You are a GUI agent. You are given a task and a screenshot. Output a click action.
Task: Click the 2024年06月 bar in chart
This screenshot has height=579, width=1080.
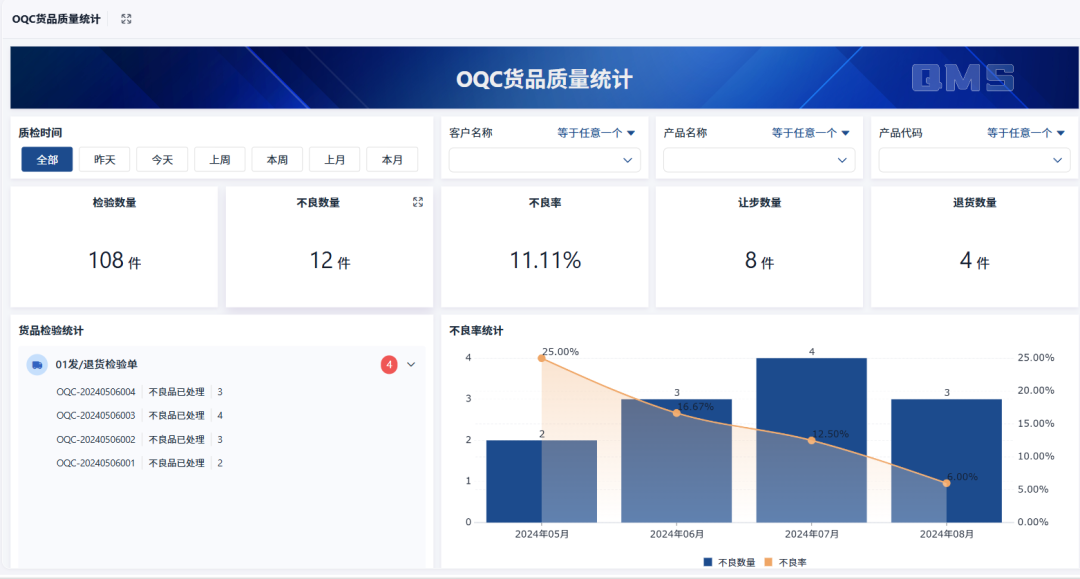[x=676, y=461]
